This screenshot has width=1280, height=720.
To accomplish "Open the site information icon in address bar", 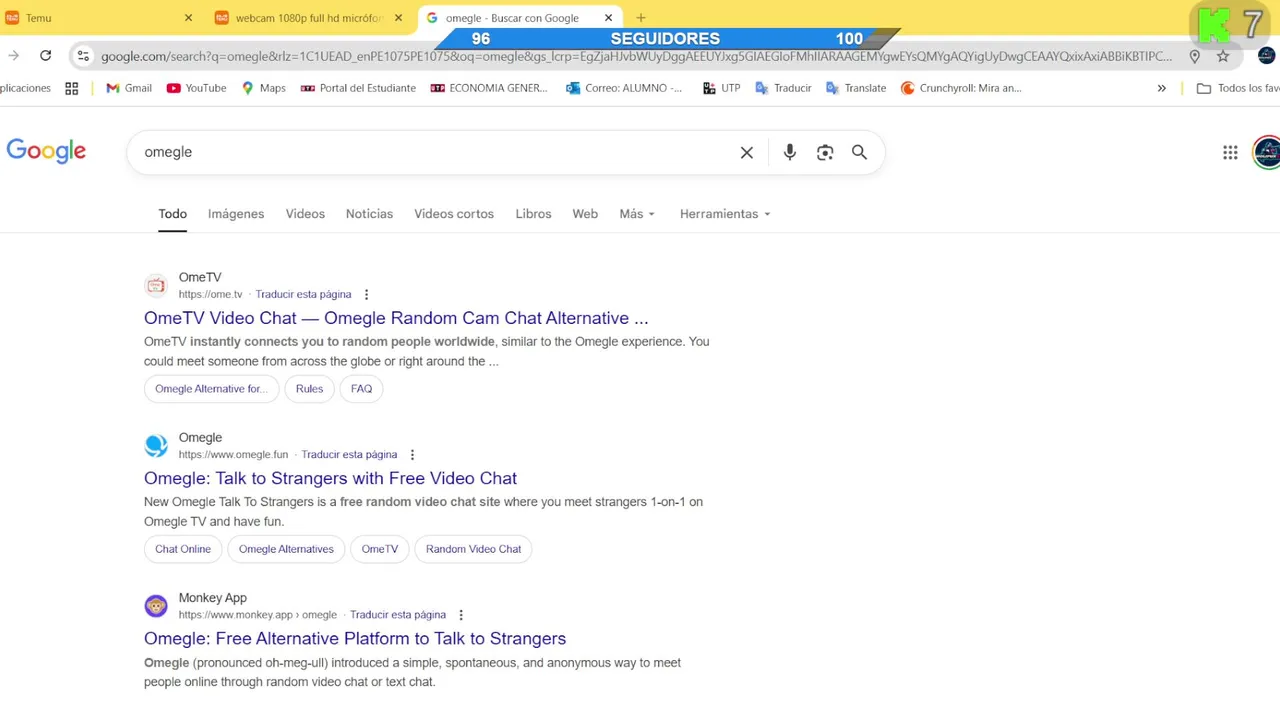I will tap(83, 56).
